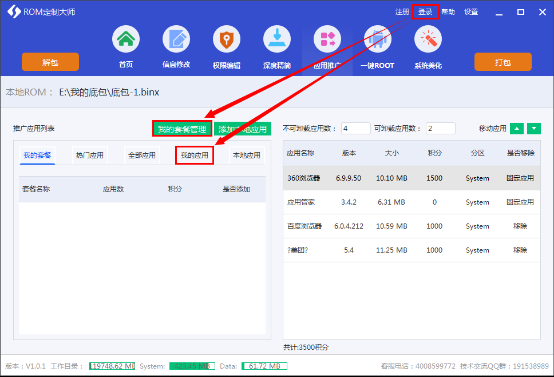Viewport: 554px width, 377px height.
Task: Open the 深度精简 deep slim icon
Action: coord(277,39)
